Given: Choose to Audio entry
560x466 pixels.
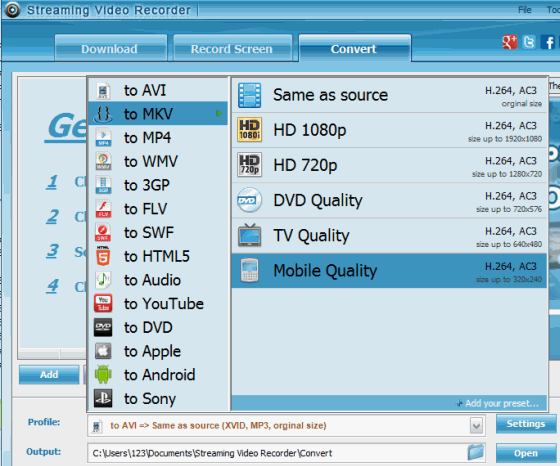Looking at the screenshot, I should point(158,280).
